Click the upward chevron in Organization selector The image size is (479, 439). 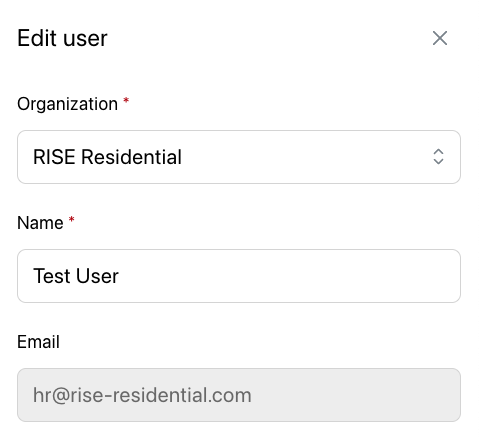pos(438,151)
